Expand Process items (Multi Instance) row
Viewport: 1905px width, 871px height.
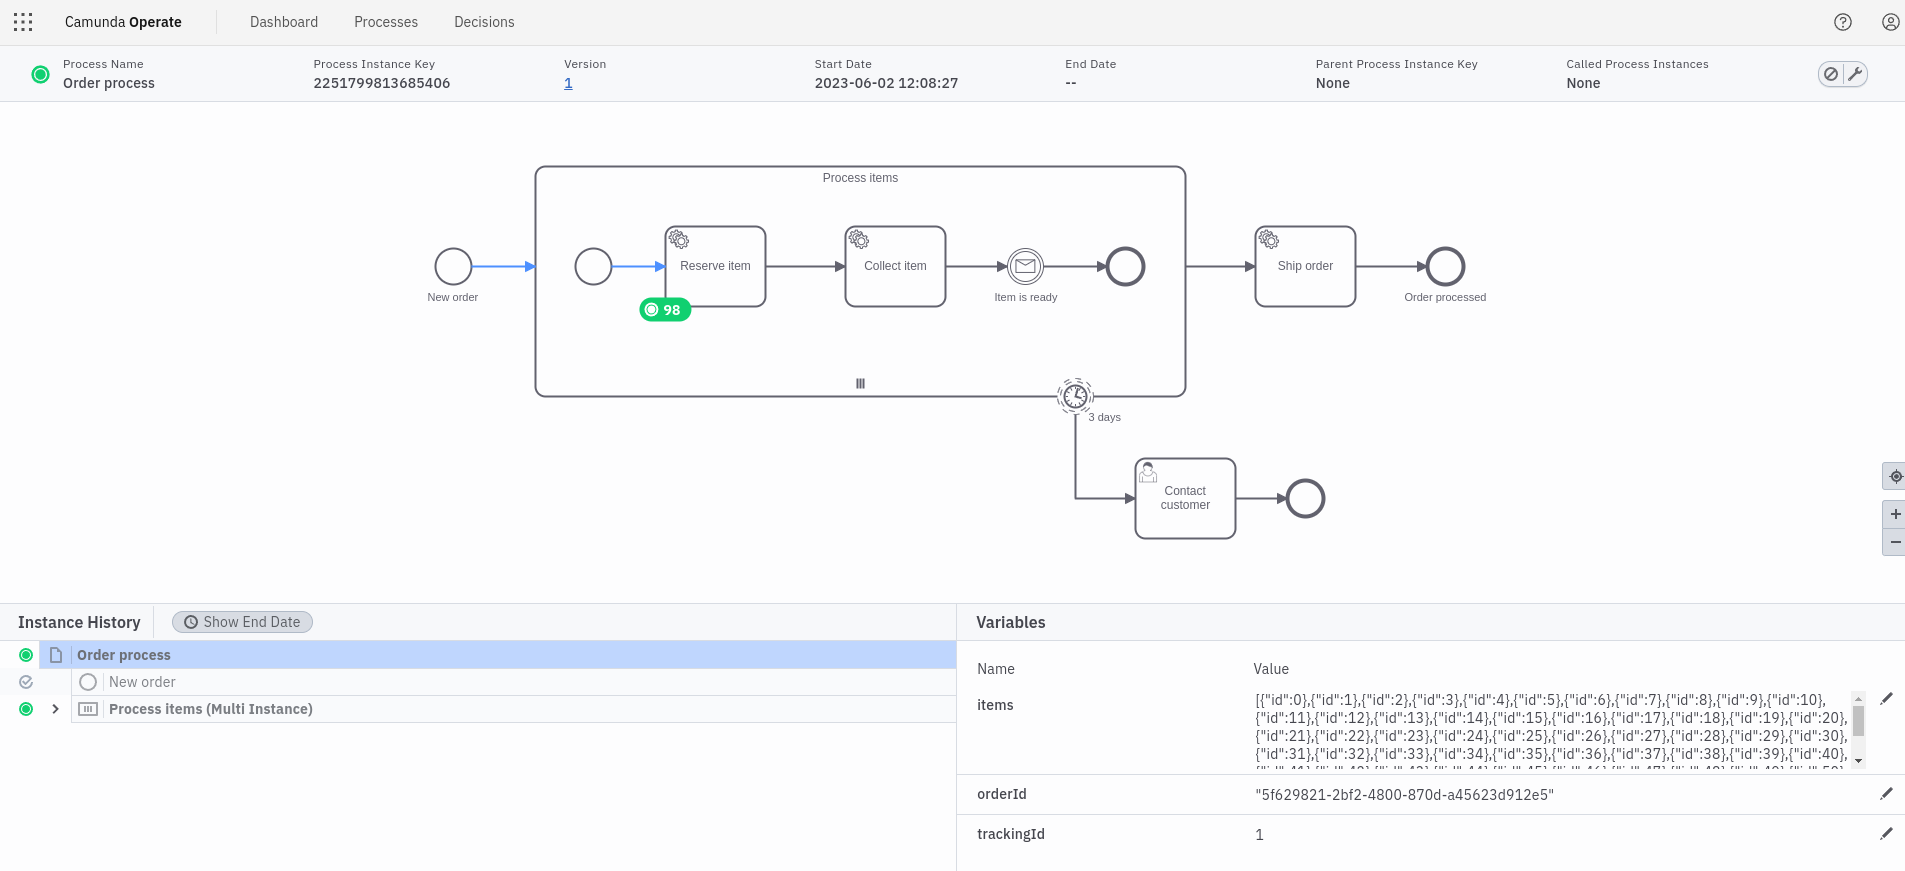[x=55, y=709]
